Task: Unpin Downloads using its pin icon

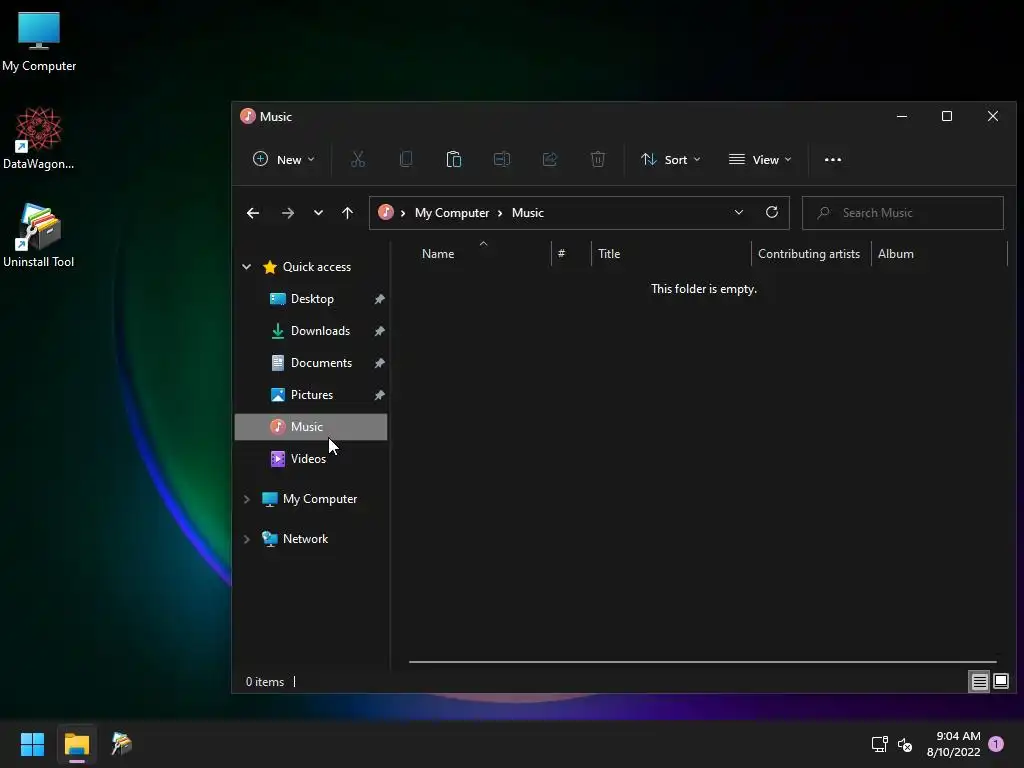Action: coord(379,331)
